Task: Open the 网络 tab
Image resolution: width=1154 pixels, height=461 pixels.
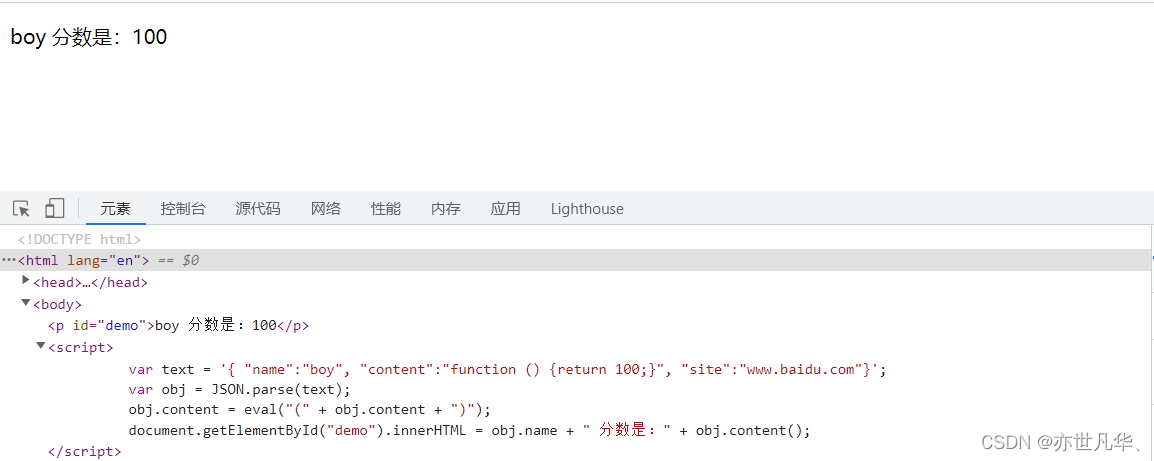Action: [x=326, y=209]
